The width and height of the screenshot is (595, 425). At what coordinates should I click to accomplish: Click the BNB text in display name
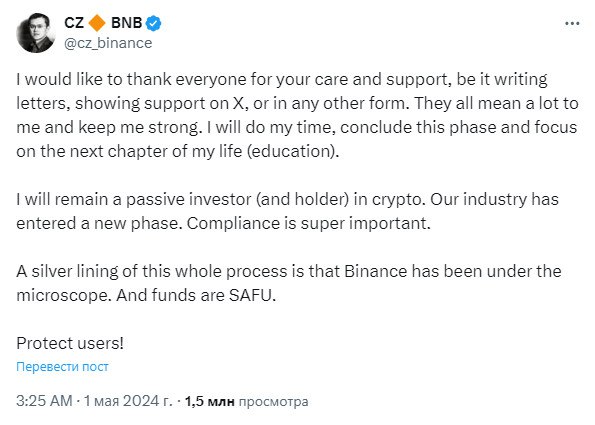click(126, 23)
